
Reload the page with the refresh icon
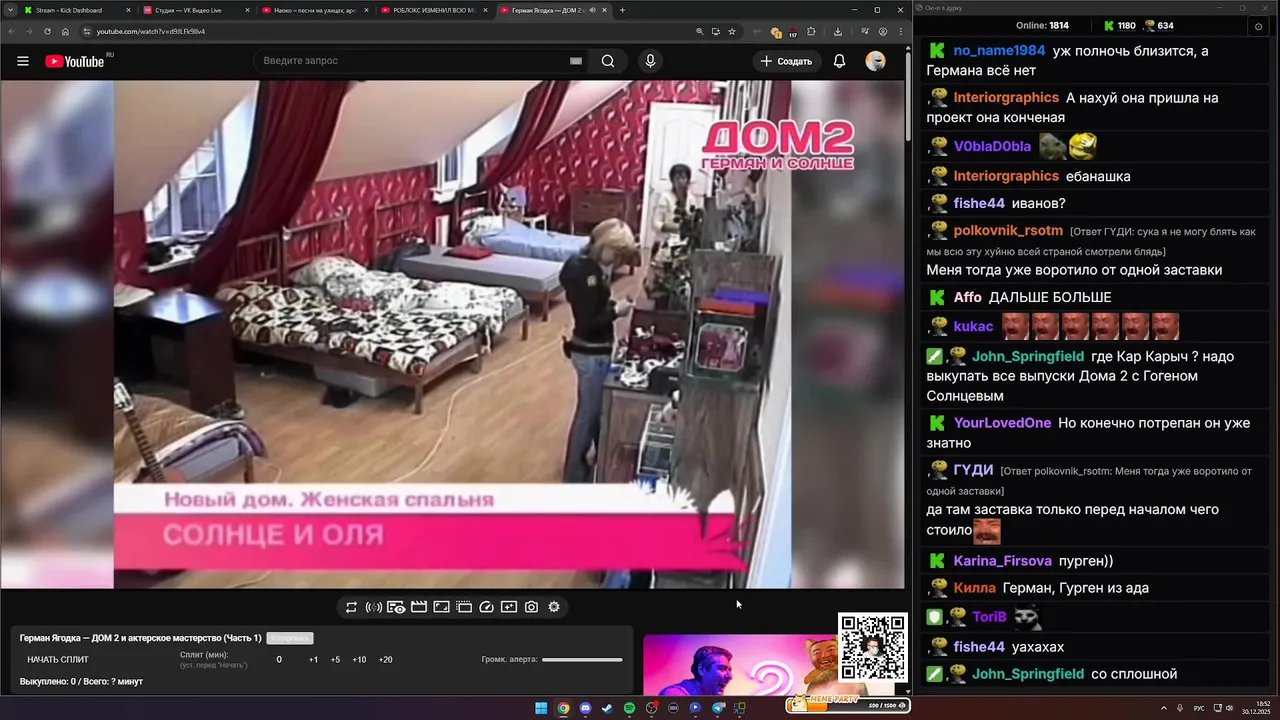(x=47, y=32)
